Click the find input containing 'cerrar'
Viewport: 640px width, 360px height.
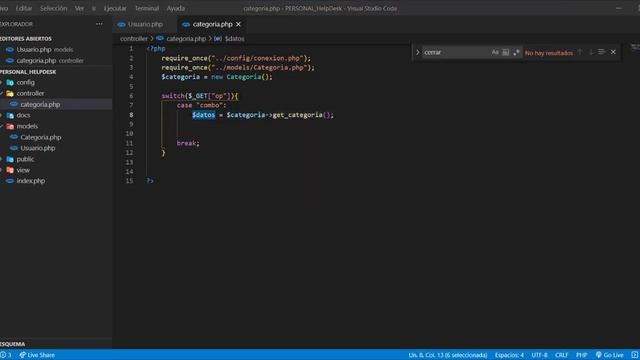point(455,52)
